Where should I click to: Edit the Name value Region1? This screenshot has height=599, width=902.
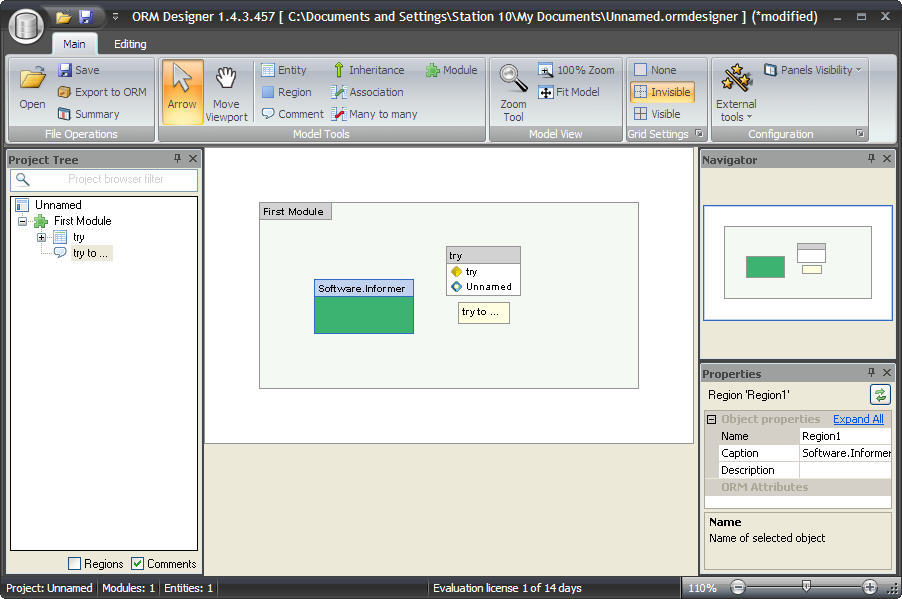point(845,436)
